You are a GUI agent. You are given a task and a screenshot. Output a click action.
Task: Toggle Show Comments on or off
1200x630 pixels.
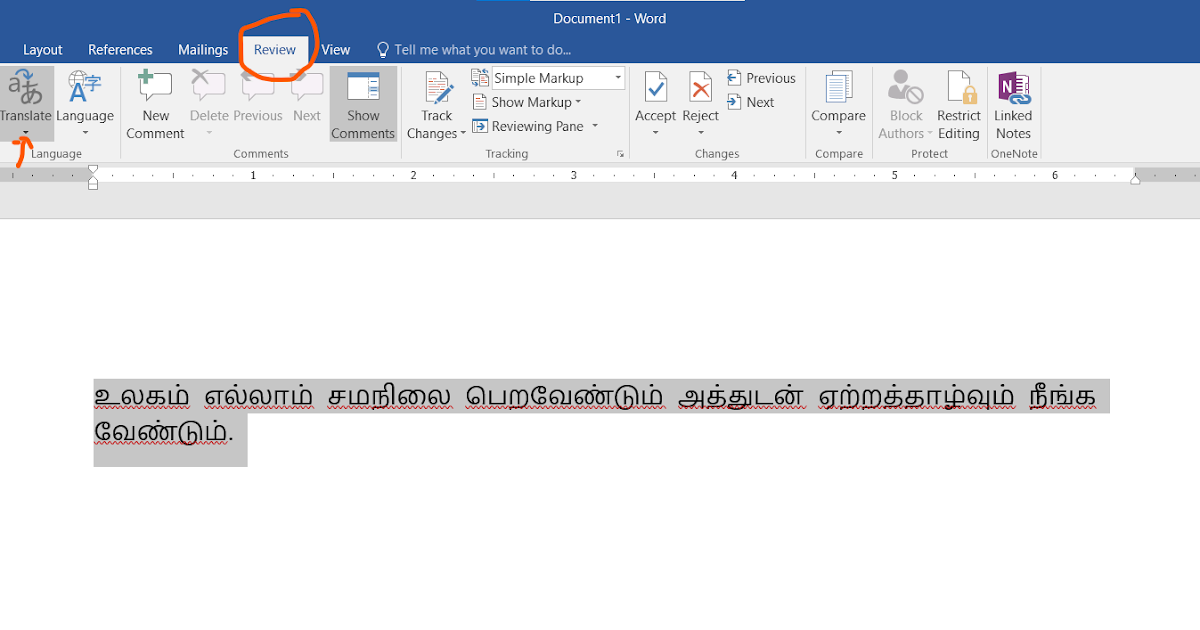click(363, 104)
